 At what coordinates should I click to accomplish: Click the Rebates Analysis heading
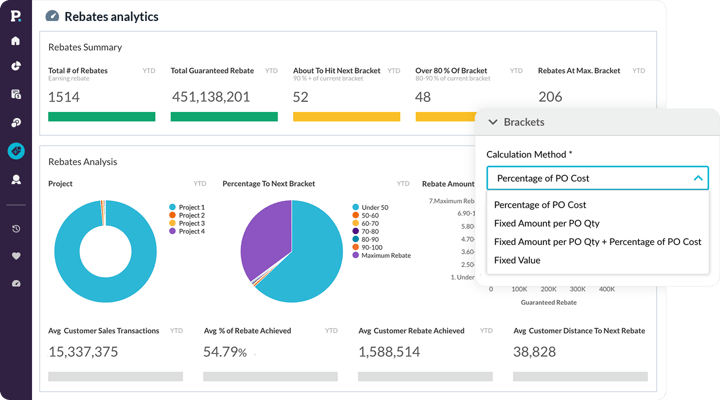[83, 162]
